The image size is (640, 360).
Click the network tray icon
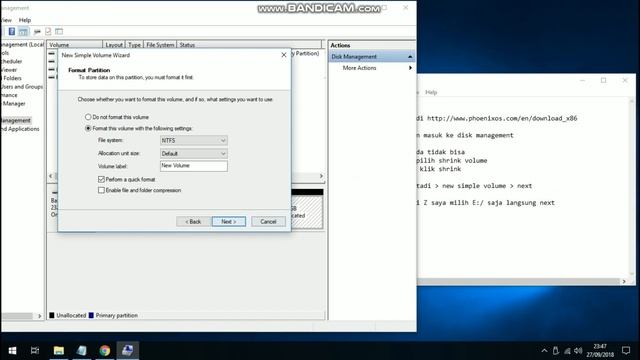(x=567, y=351)
